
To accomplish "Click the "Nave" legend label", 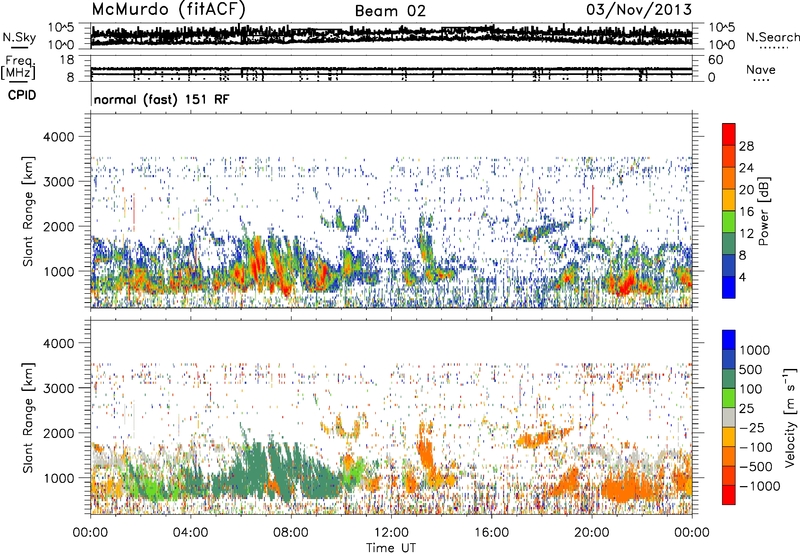I will coord(761,69).
